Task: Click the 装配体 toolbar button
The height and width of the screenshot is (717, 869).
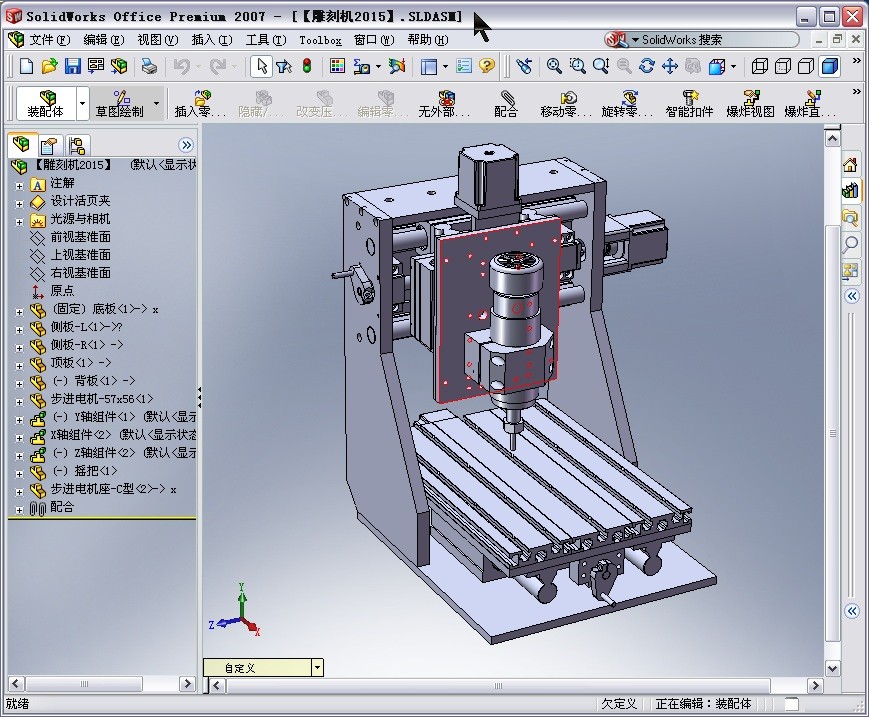Action: point(46,103)
